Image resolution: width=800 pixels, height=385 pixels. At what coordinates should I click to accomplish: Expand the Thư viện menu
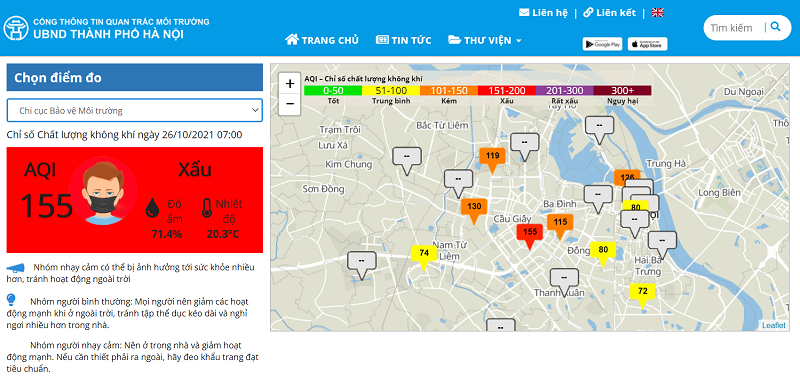tap(485, 40)
